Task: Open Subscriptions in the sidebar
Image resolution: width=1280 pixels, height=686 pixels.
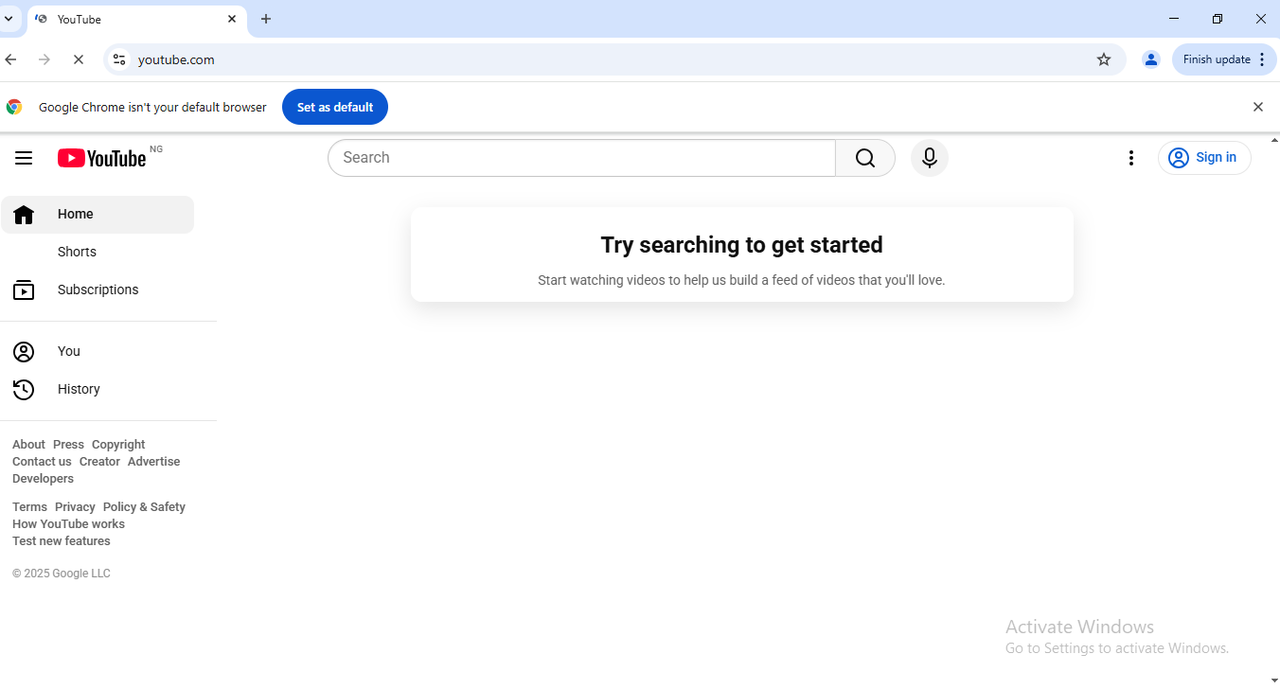Action: [98, 290]
